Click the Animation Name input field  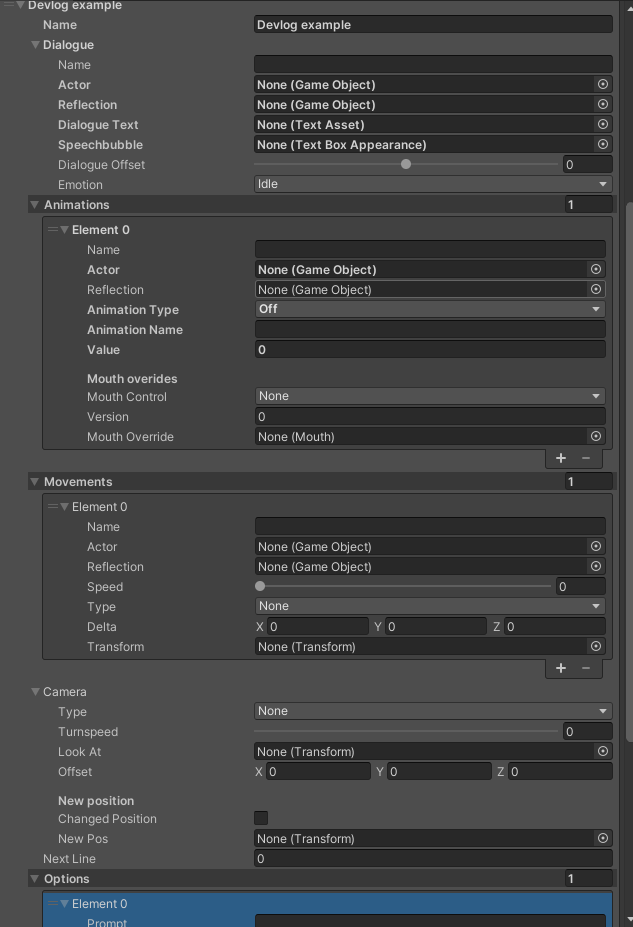click(430, 329)
